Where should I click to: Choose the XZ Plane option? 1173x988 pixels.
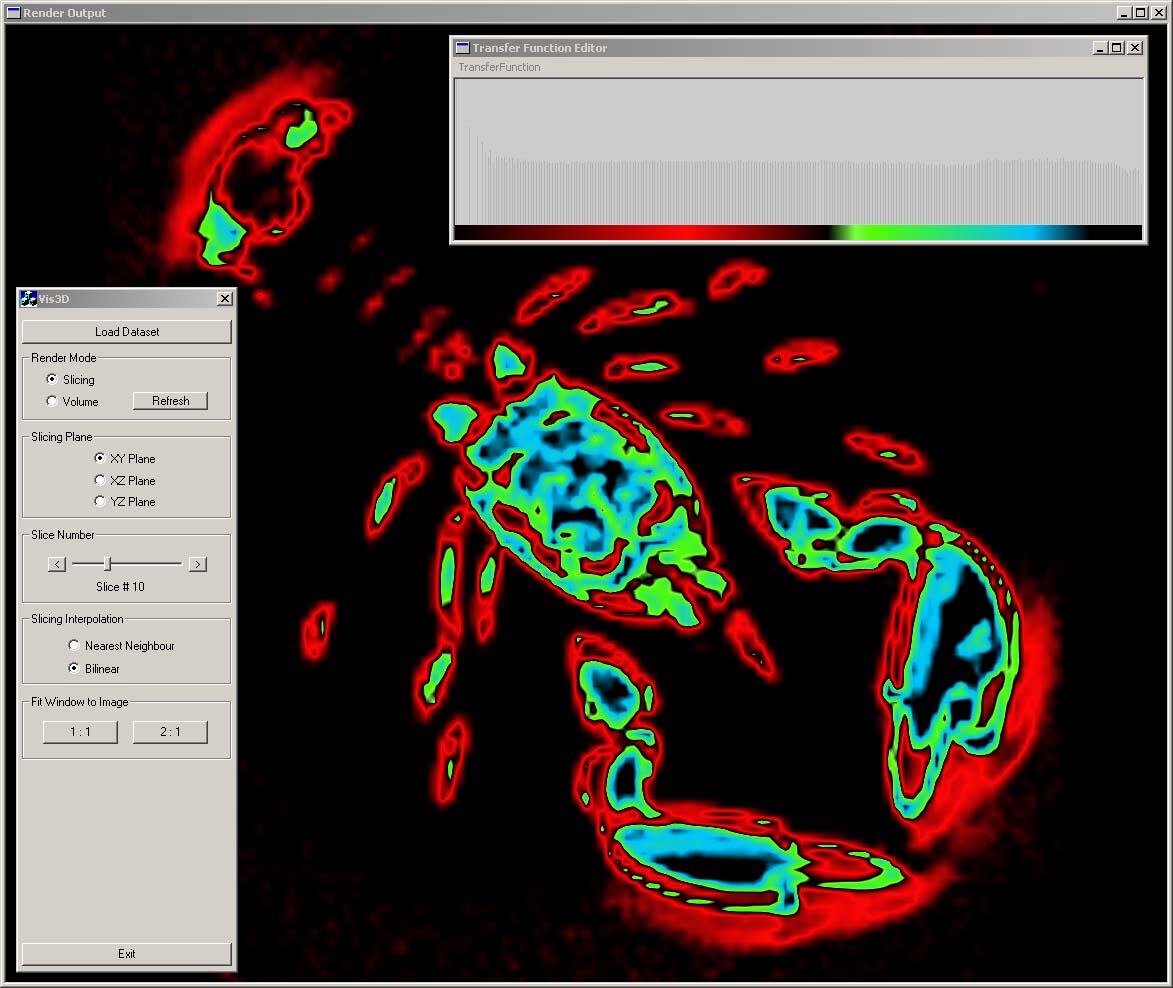point(100,480)
